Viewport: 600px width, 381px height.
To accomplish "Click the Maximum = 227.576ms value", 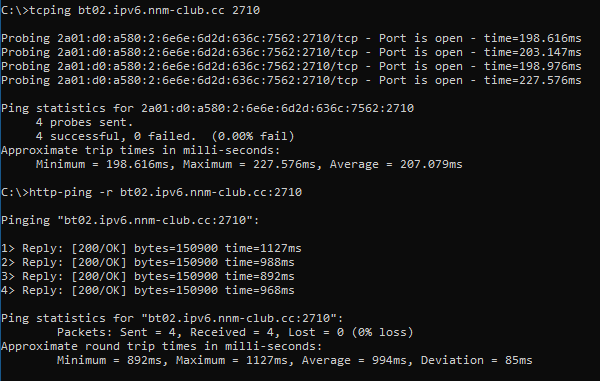I will pyautogui.click(x=249, y=164).
